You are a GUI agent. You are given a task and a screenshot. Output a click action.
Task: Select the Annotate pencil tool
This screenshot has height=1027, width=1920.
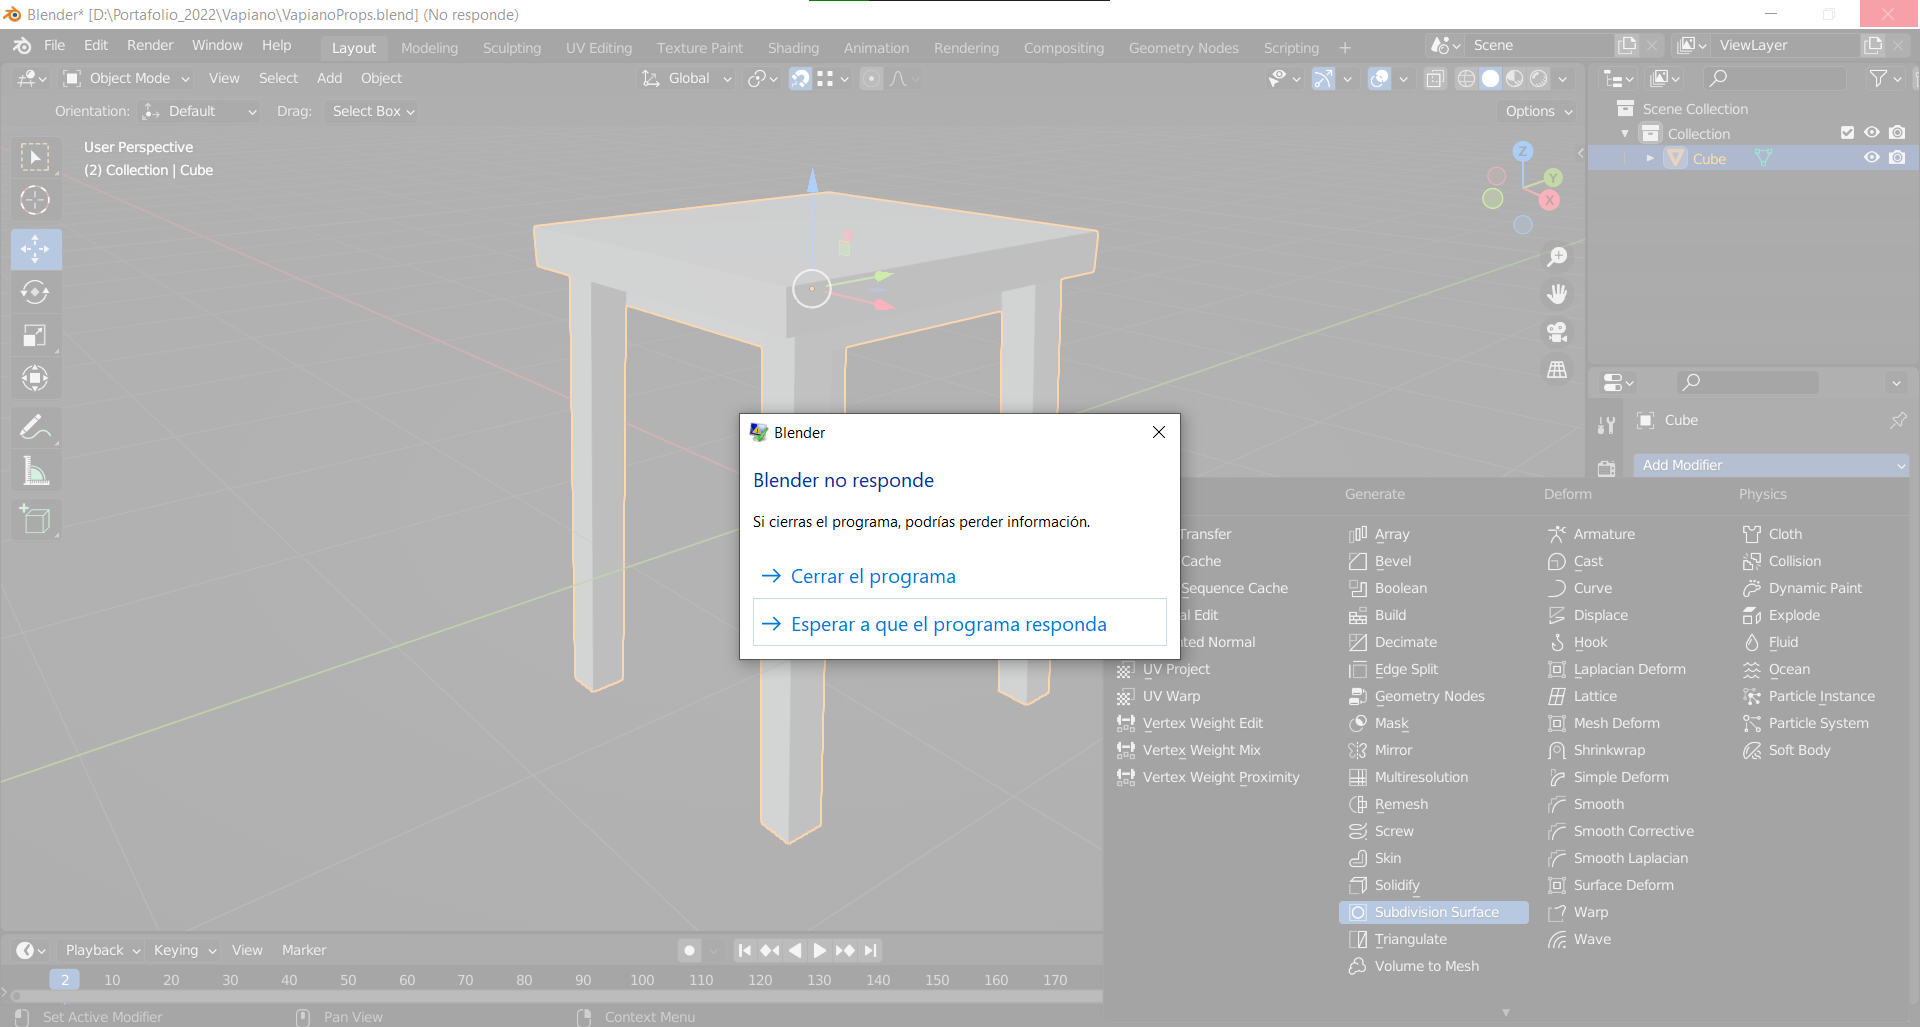tap(35, 428)
